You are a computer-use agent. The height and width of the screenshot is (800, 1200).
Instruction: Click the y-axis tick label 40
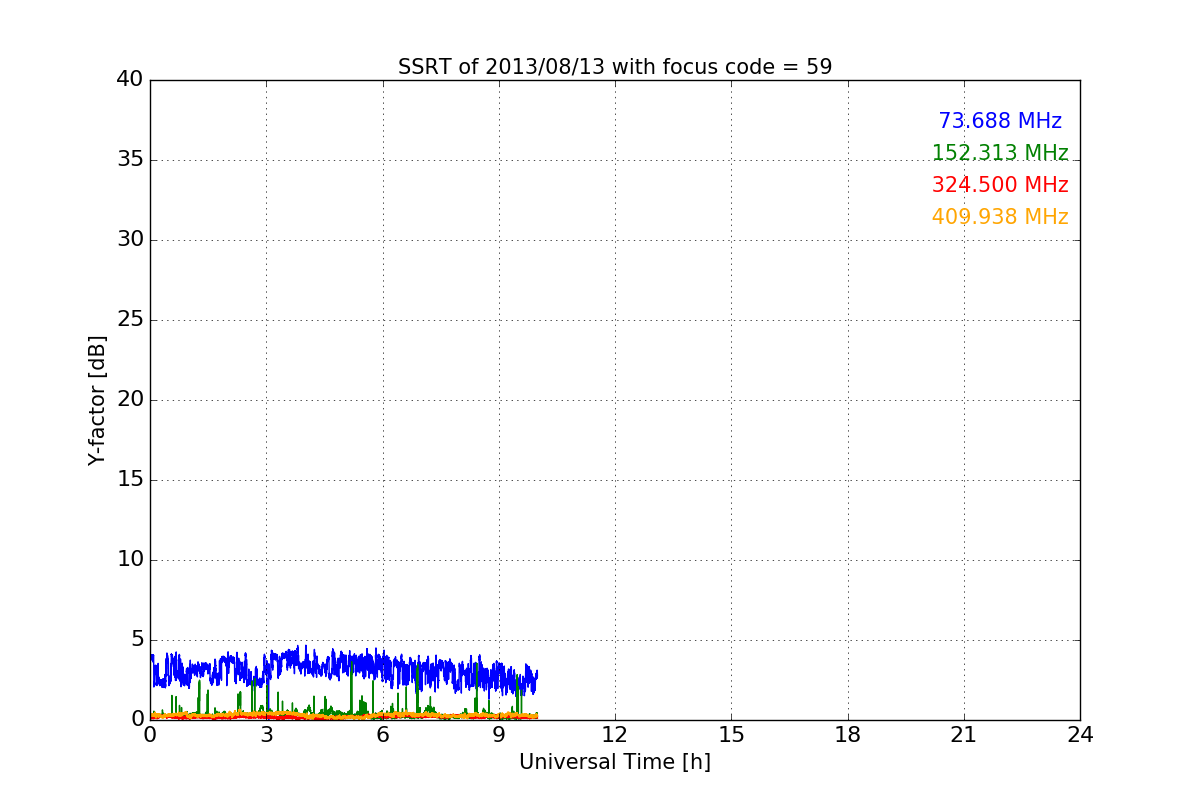click(130, 80)
